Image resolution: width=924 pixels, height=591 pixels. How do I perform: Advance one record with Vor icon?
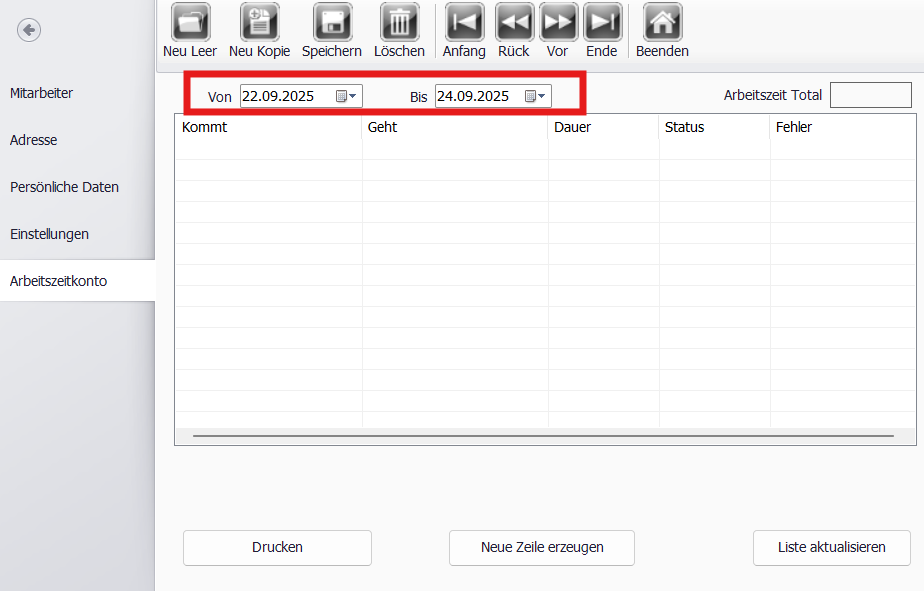(x=558, y=22)
